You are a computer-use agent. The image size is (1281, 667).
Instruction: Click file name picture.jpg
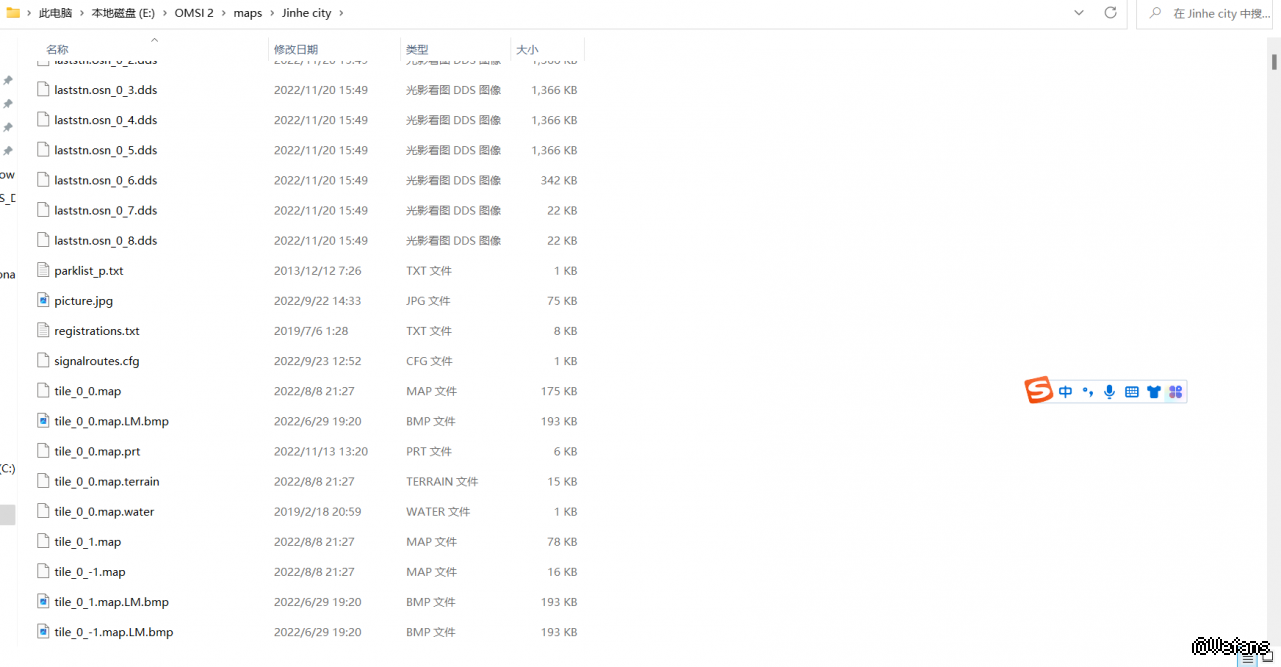click(x=84, y=301)
